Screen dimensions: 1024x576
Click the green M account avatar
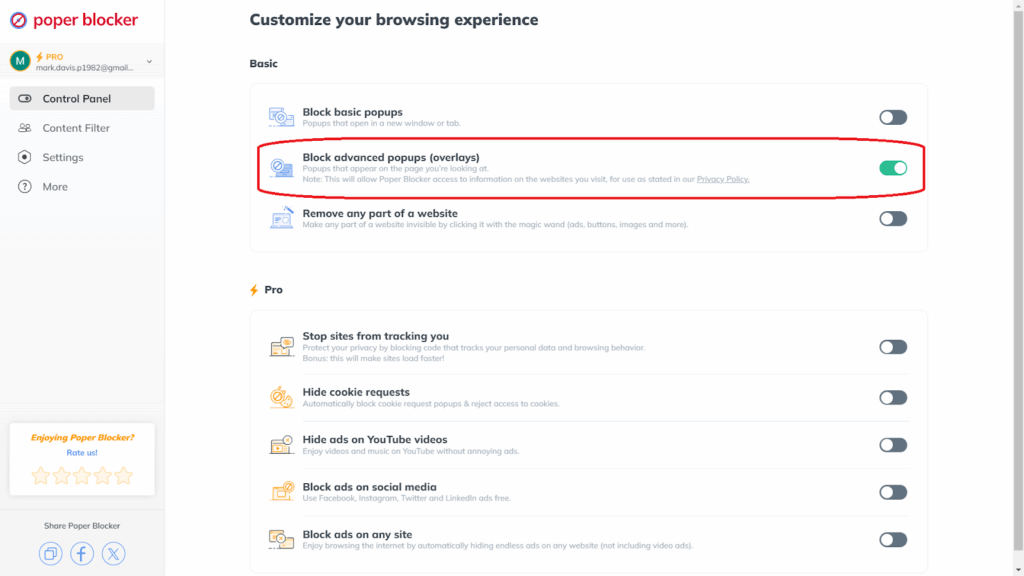click(20, 61)
